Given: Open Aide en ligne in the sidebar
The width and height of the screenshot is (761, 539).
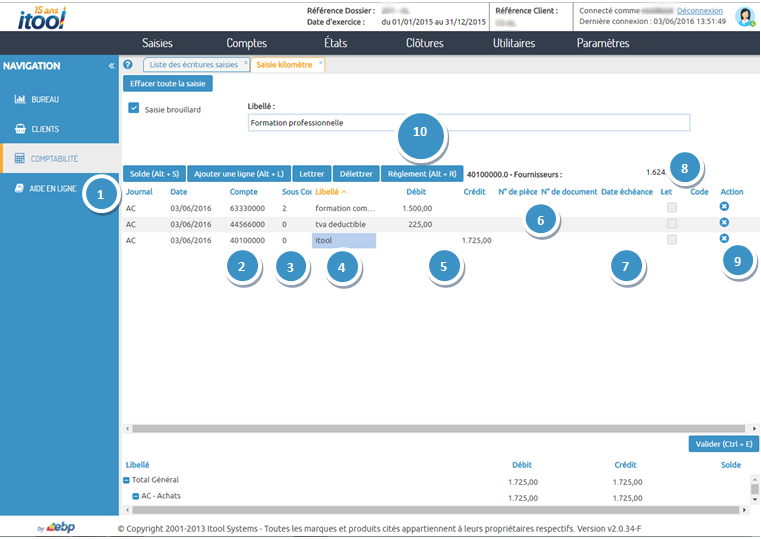Looking at the screenshot, I should tap(52, 188).
